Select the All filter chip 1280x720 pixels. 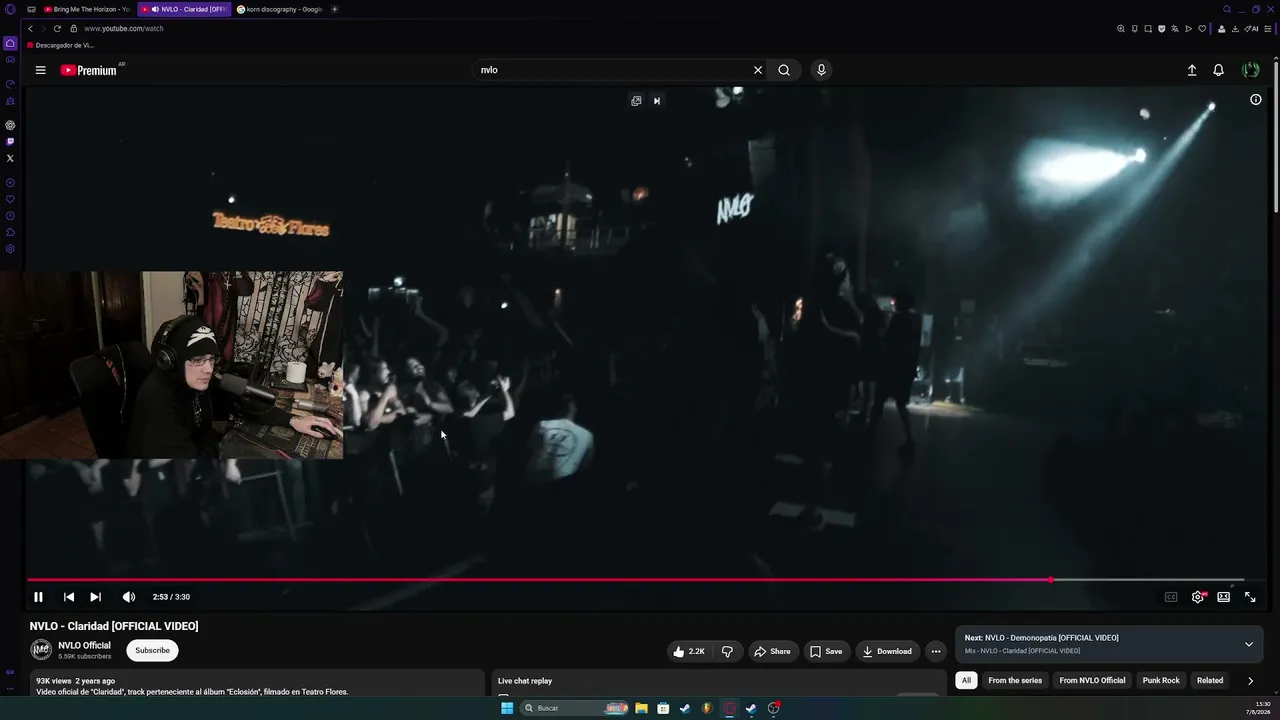click(x=966, y=681)
